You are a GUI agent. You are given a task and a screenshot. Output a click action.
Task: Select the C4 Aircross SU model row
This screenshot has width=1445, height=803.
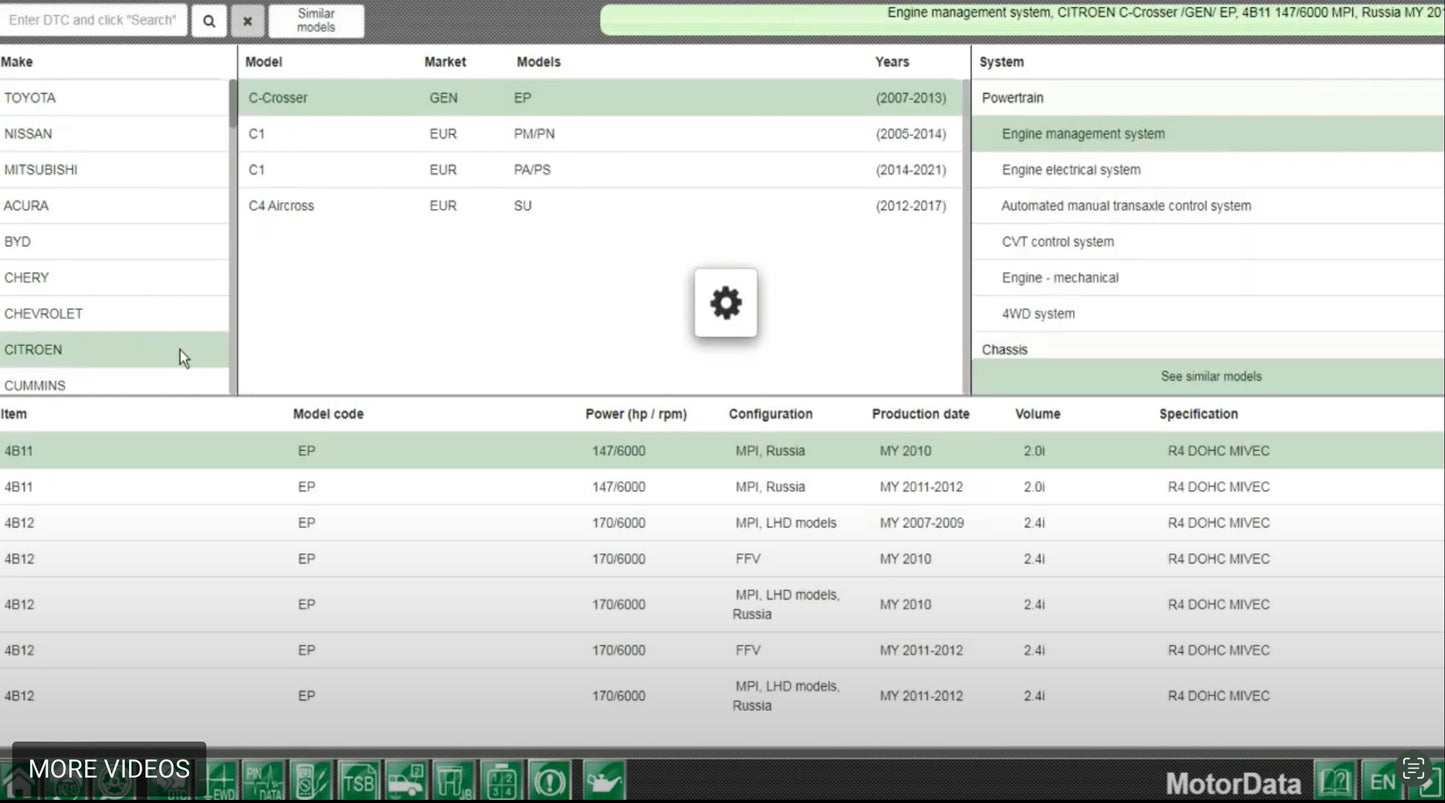tap(600, 206)
